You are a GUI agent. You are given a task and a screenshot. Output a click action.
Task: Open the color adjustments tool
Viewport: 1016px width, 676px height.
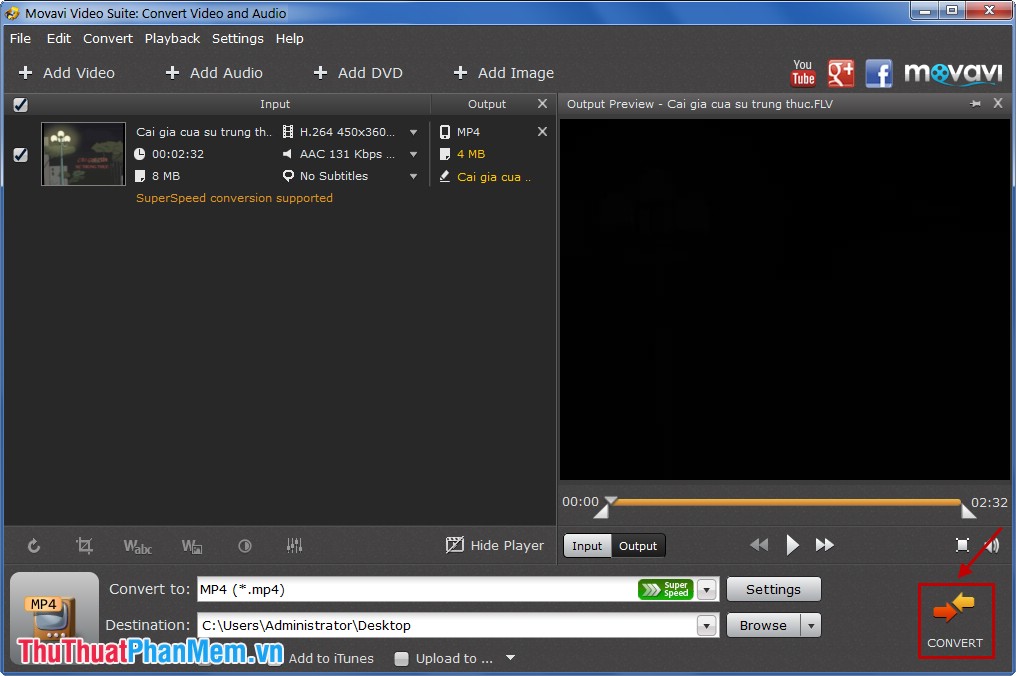[x=245, y=546]
